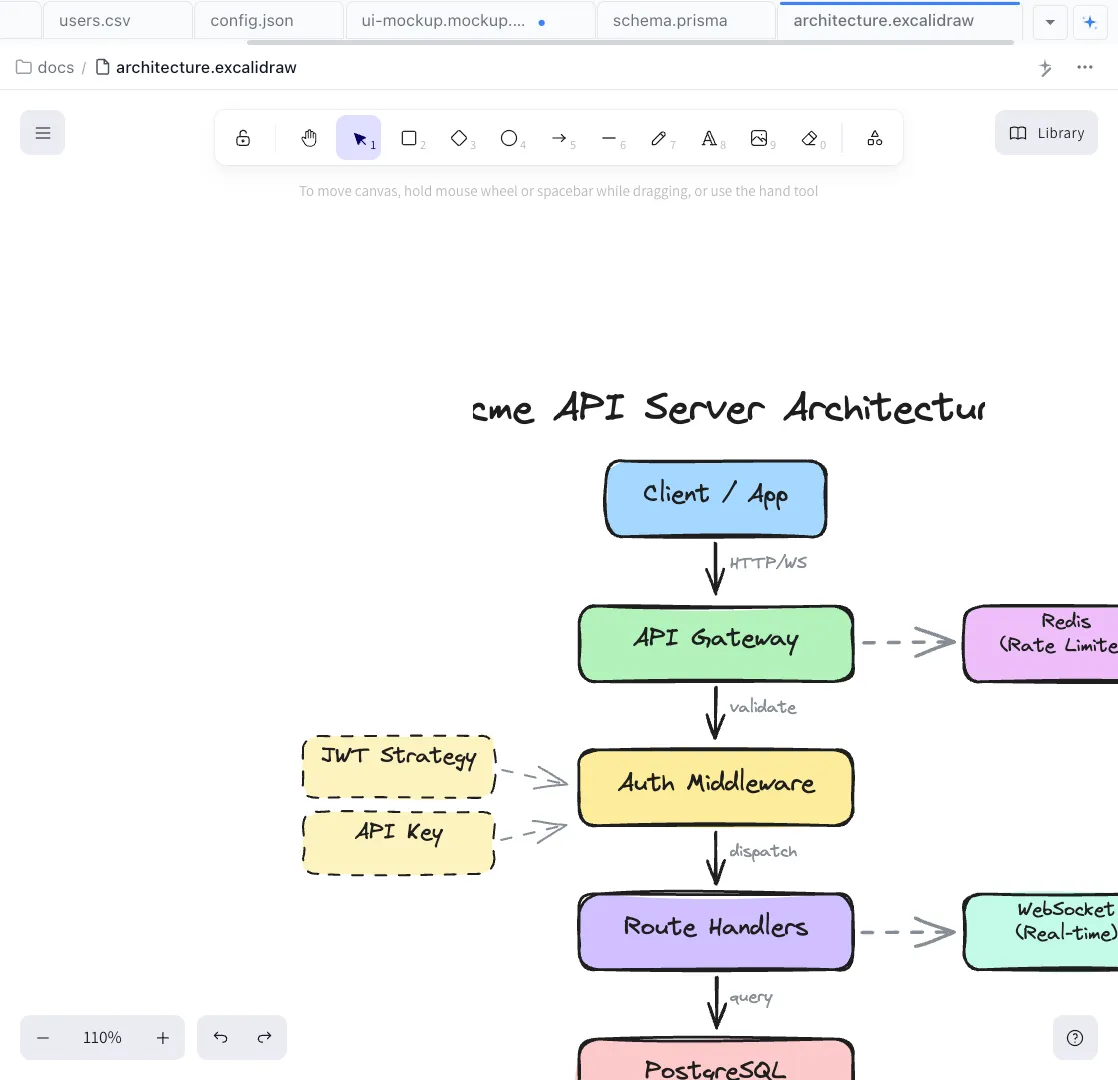Toggle the keep-selected-tool lock
The height and width of the screenshot is (1080, 1118).
243,137
